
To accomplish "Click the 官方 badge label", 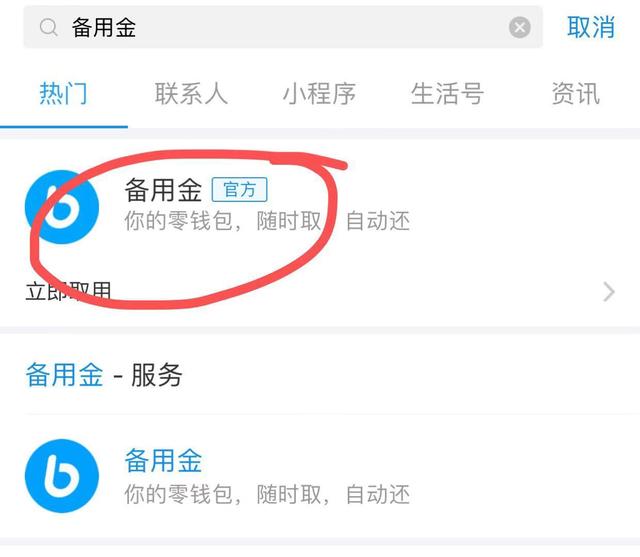I will [x=240, y=190].
